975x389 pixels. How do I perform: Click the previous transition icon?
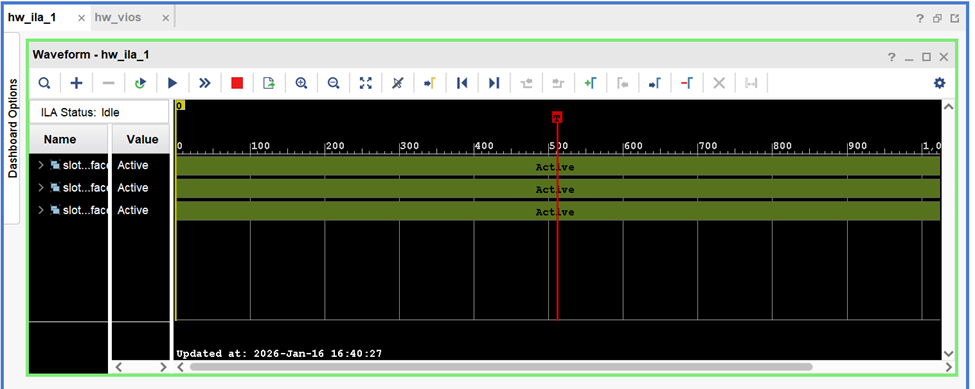pos(526,83)
